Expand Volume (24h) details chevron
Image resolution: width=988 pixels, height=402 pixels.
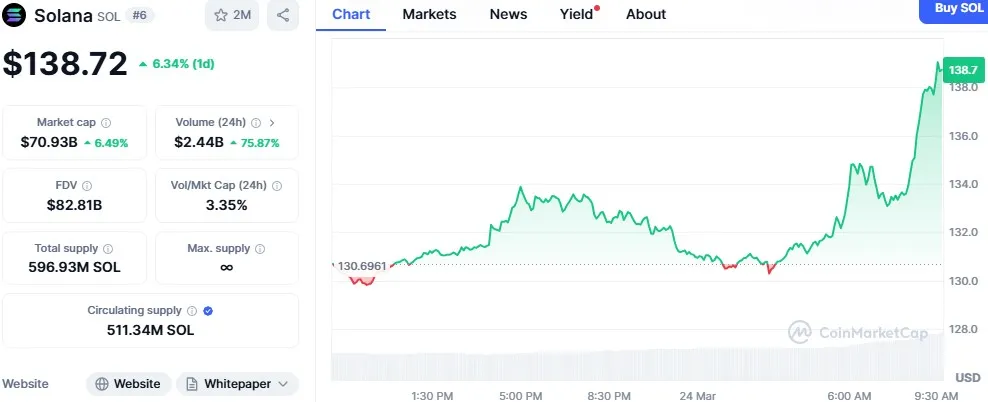[273, 123]
